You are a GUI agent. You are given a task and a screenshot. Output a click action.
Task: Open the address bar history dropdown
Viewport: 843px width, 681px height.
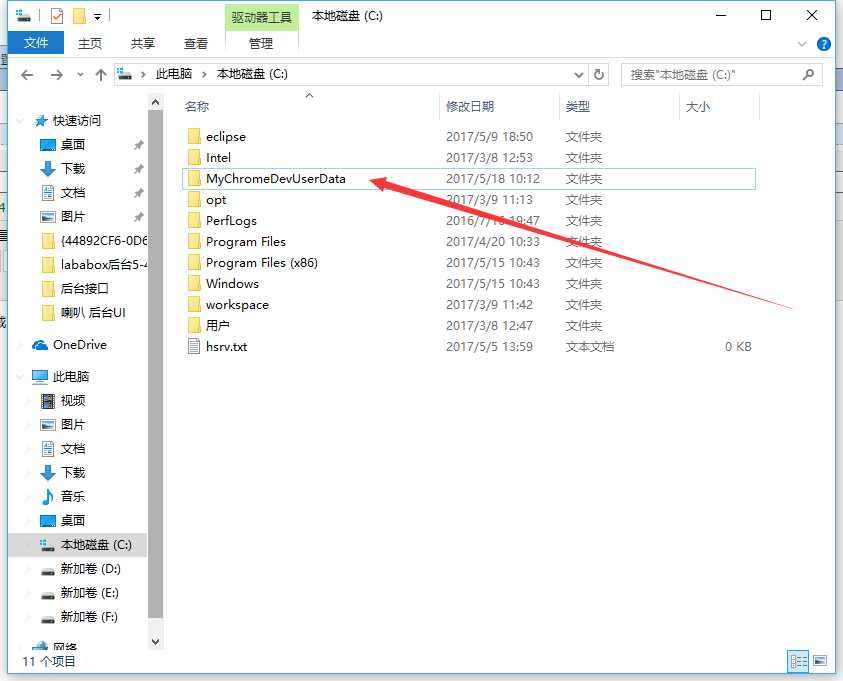coord(578,75)
